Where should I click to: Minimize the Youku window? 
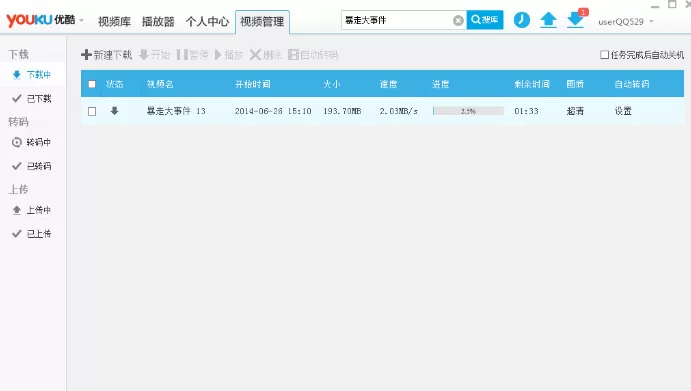coord(655,6)
